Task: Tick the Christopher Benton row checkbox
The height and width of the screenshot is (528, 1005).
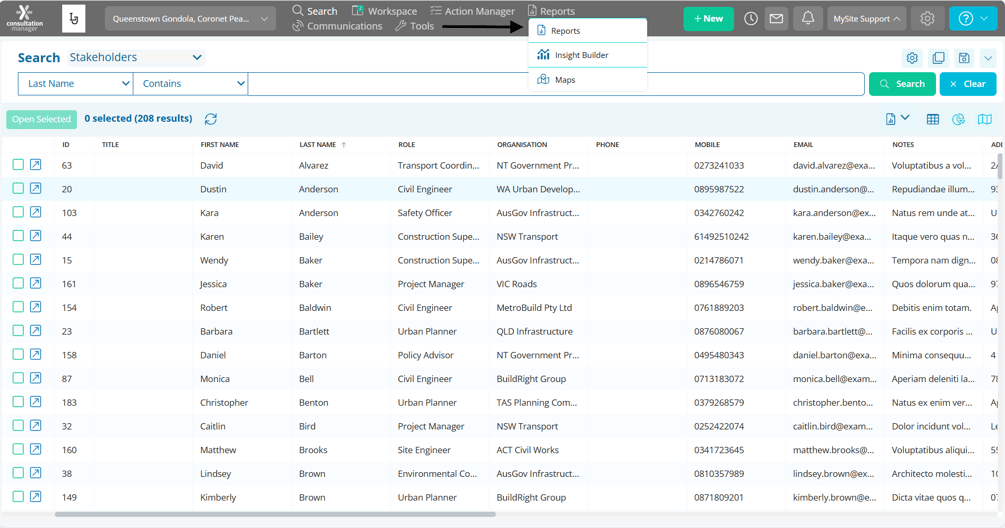Action: pos(18,402)
